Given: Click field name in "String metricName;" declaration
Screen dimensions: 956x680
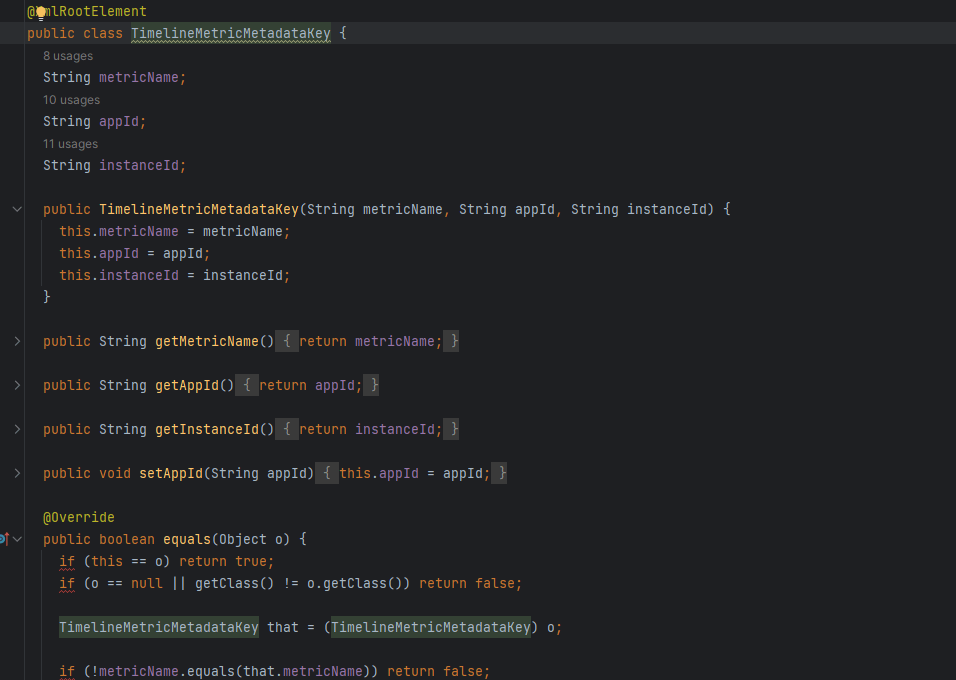Looking at the screenshot, I should pyautogui.click(x=139, y=77).
